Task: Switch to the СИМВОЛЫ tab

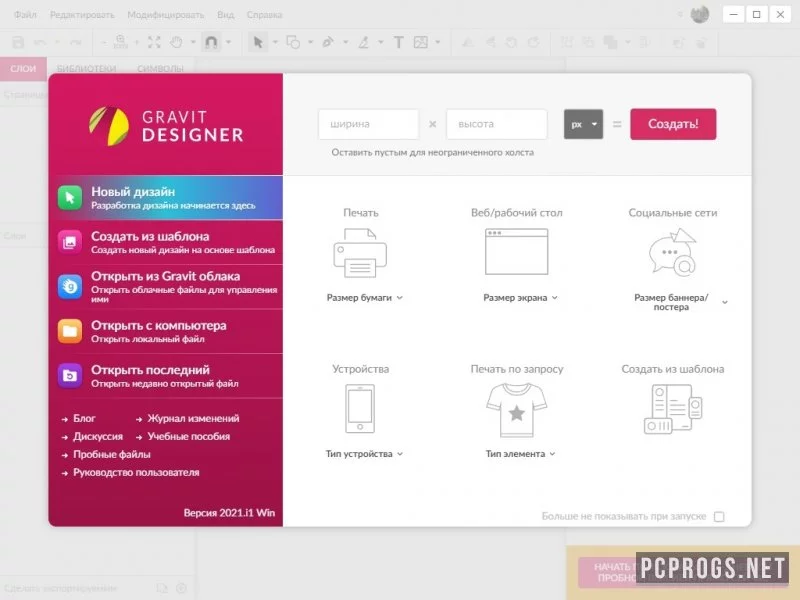Action: point(160,69)
